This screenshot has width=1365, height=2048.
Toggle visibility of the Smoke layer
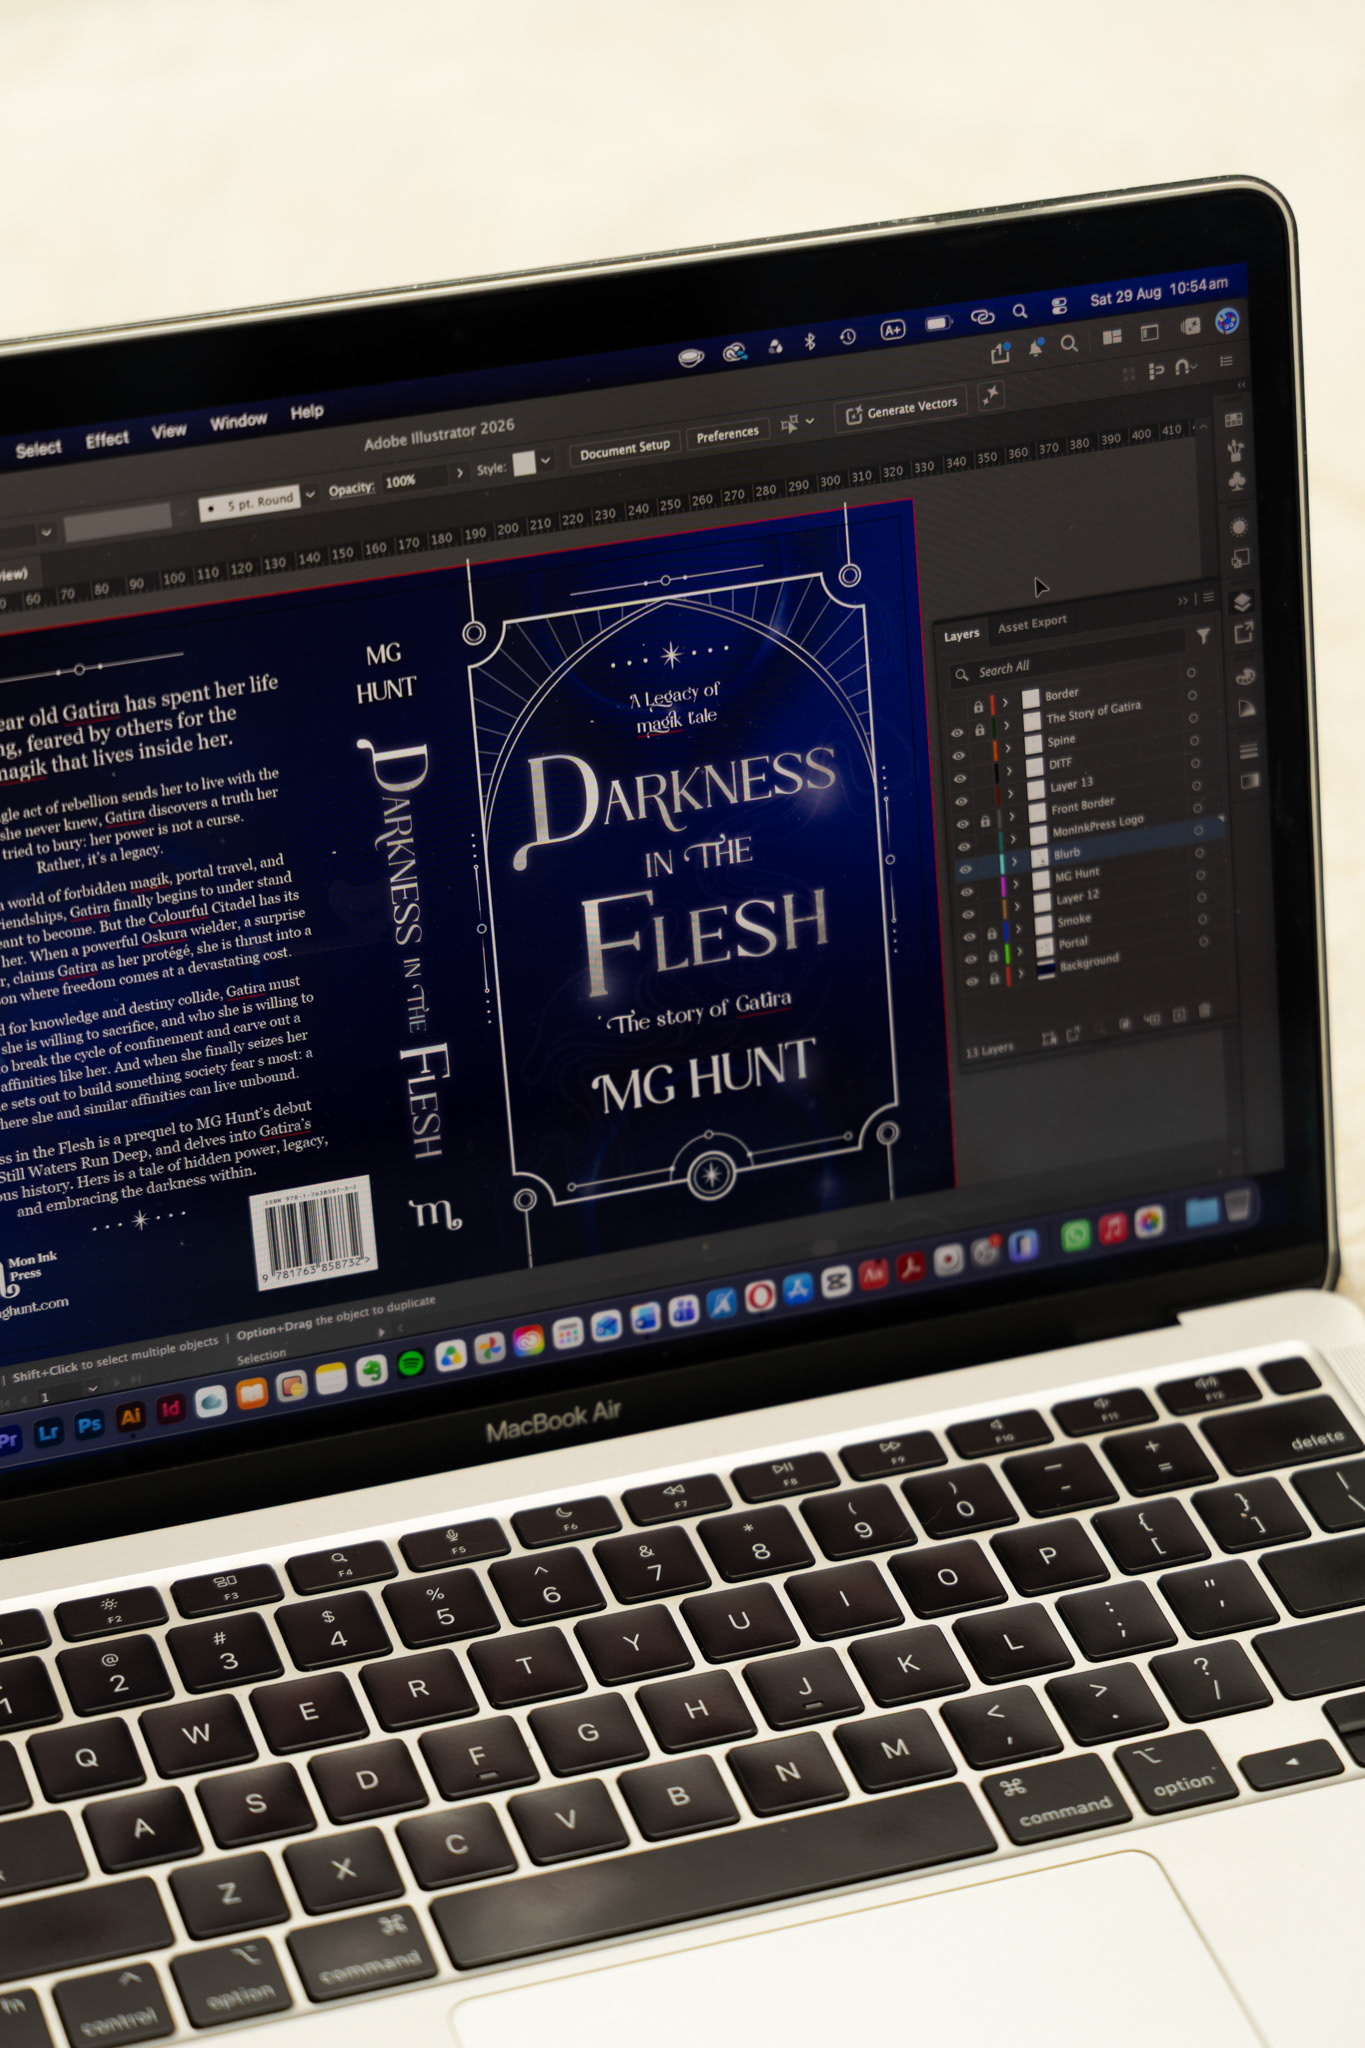(x=968, y=936)
